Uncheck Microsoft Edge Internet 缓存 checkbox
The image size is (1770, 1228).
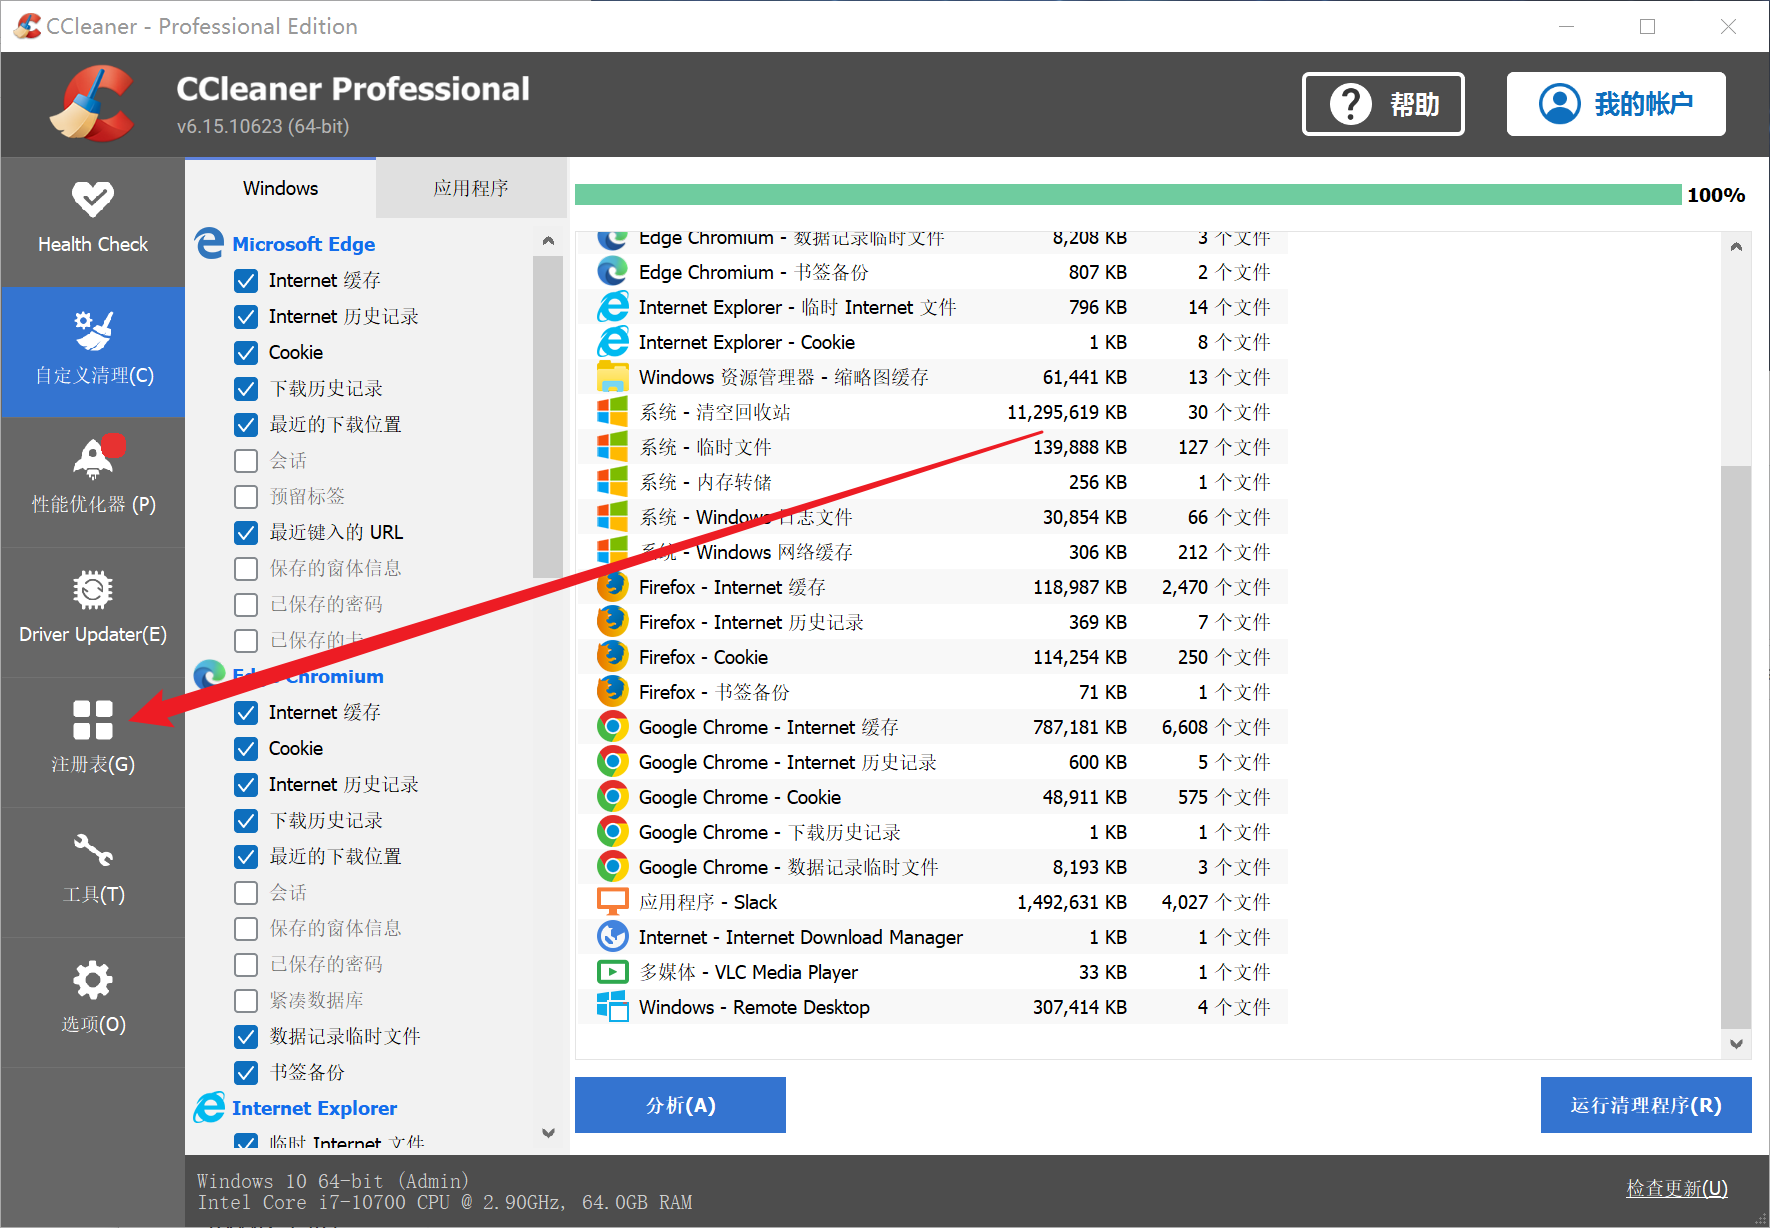246,281
